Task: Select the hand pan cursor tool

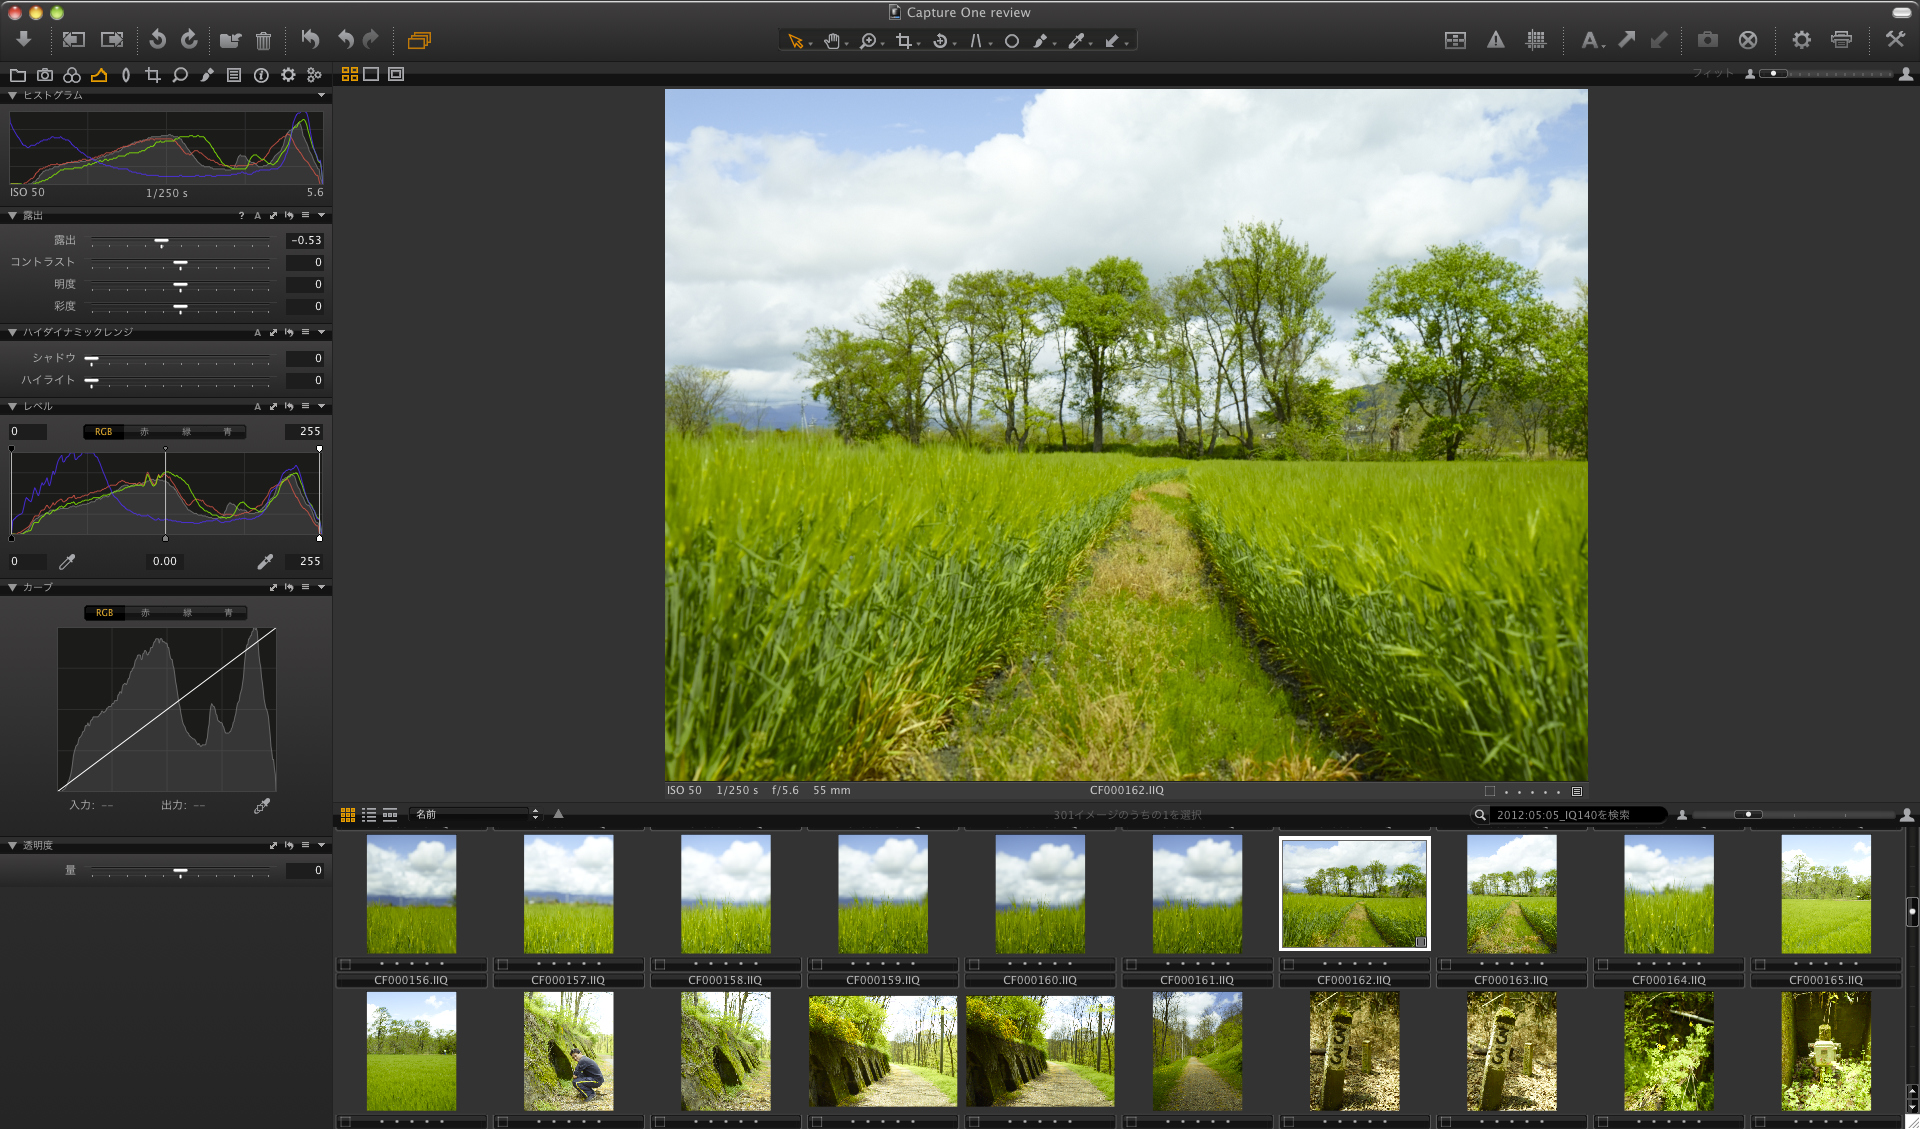Action: pos(831,41)
